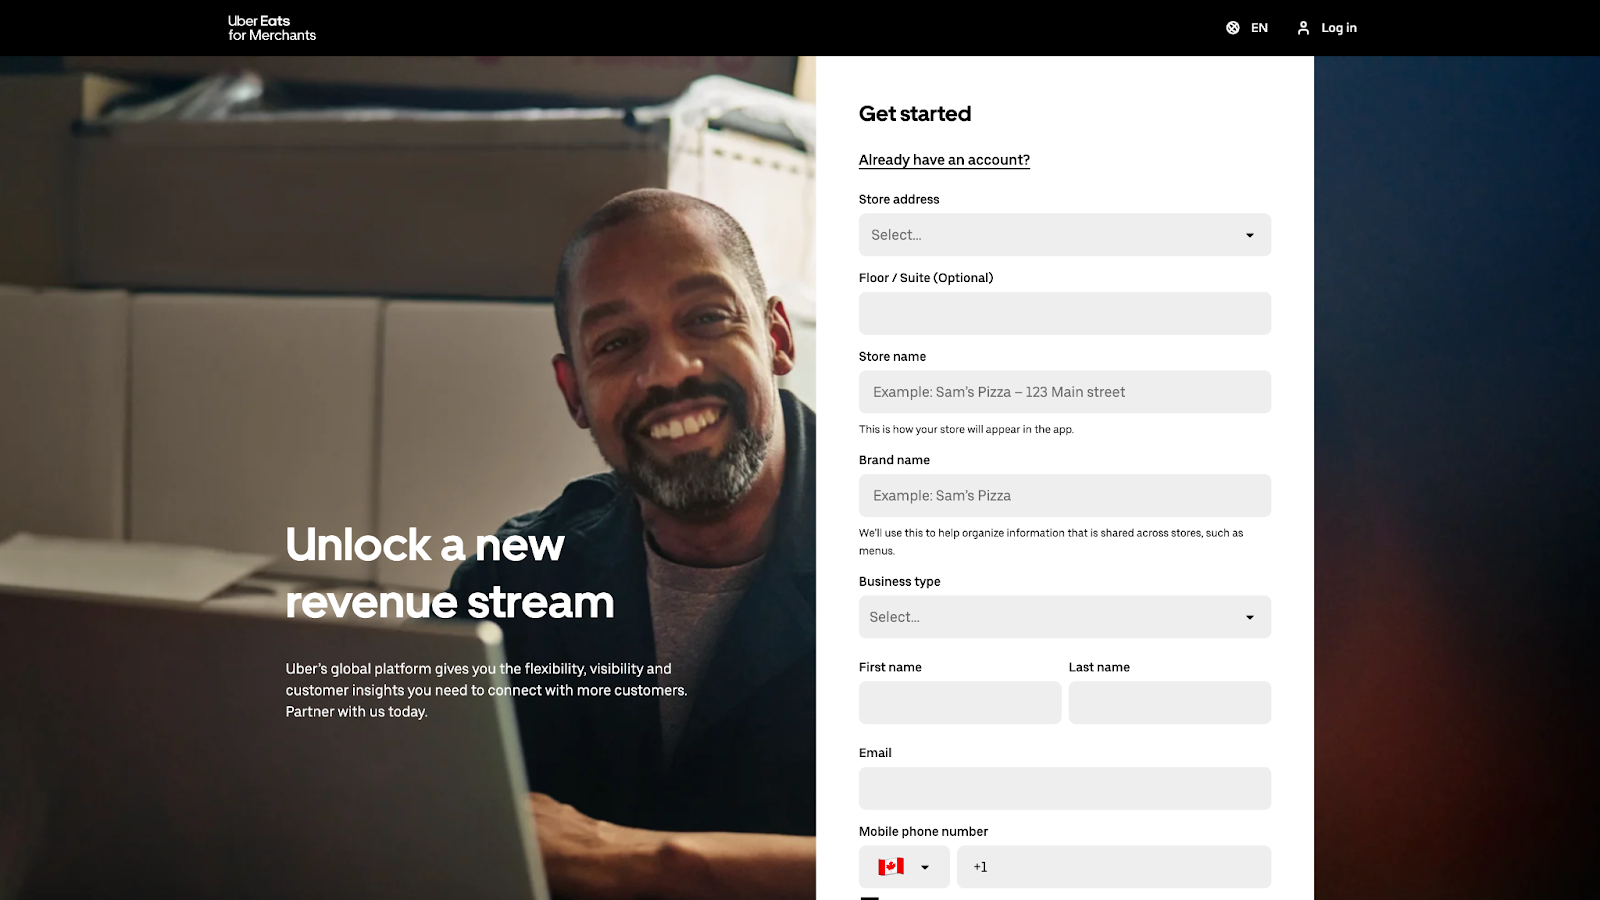The width and height of the screenshot is (1600, 900).
Task: Open the language selector globe icon
Action: point(1233,27)
